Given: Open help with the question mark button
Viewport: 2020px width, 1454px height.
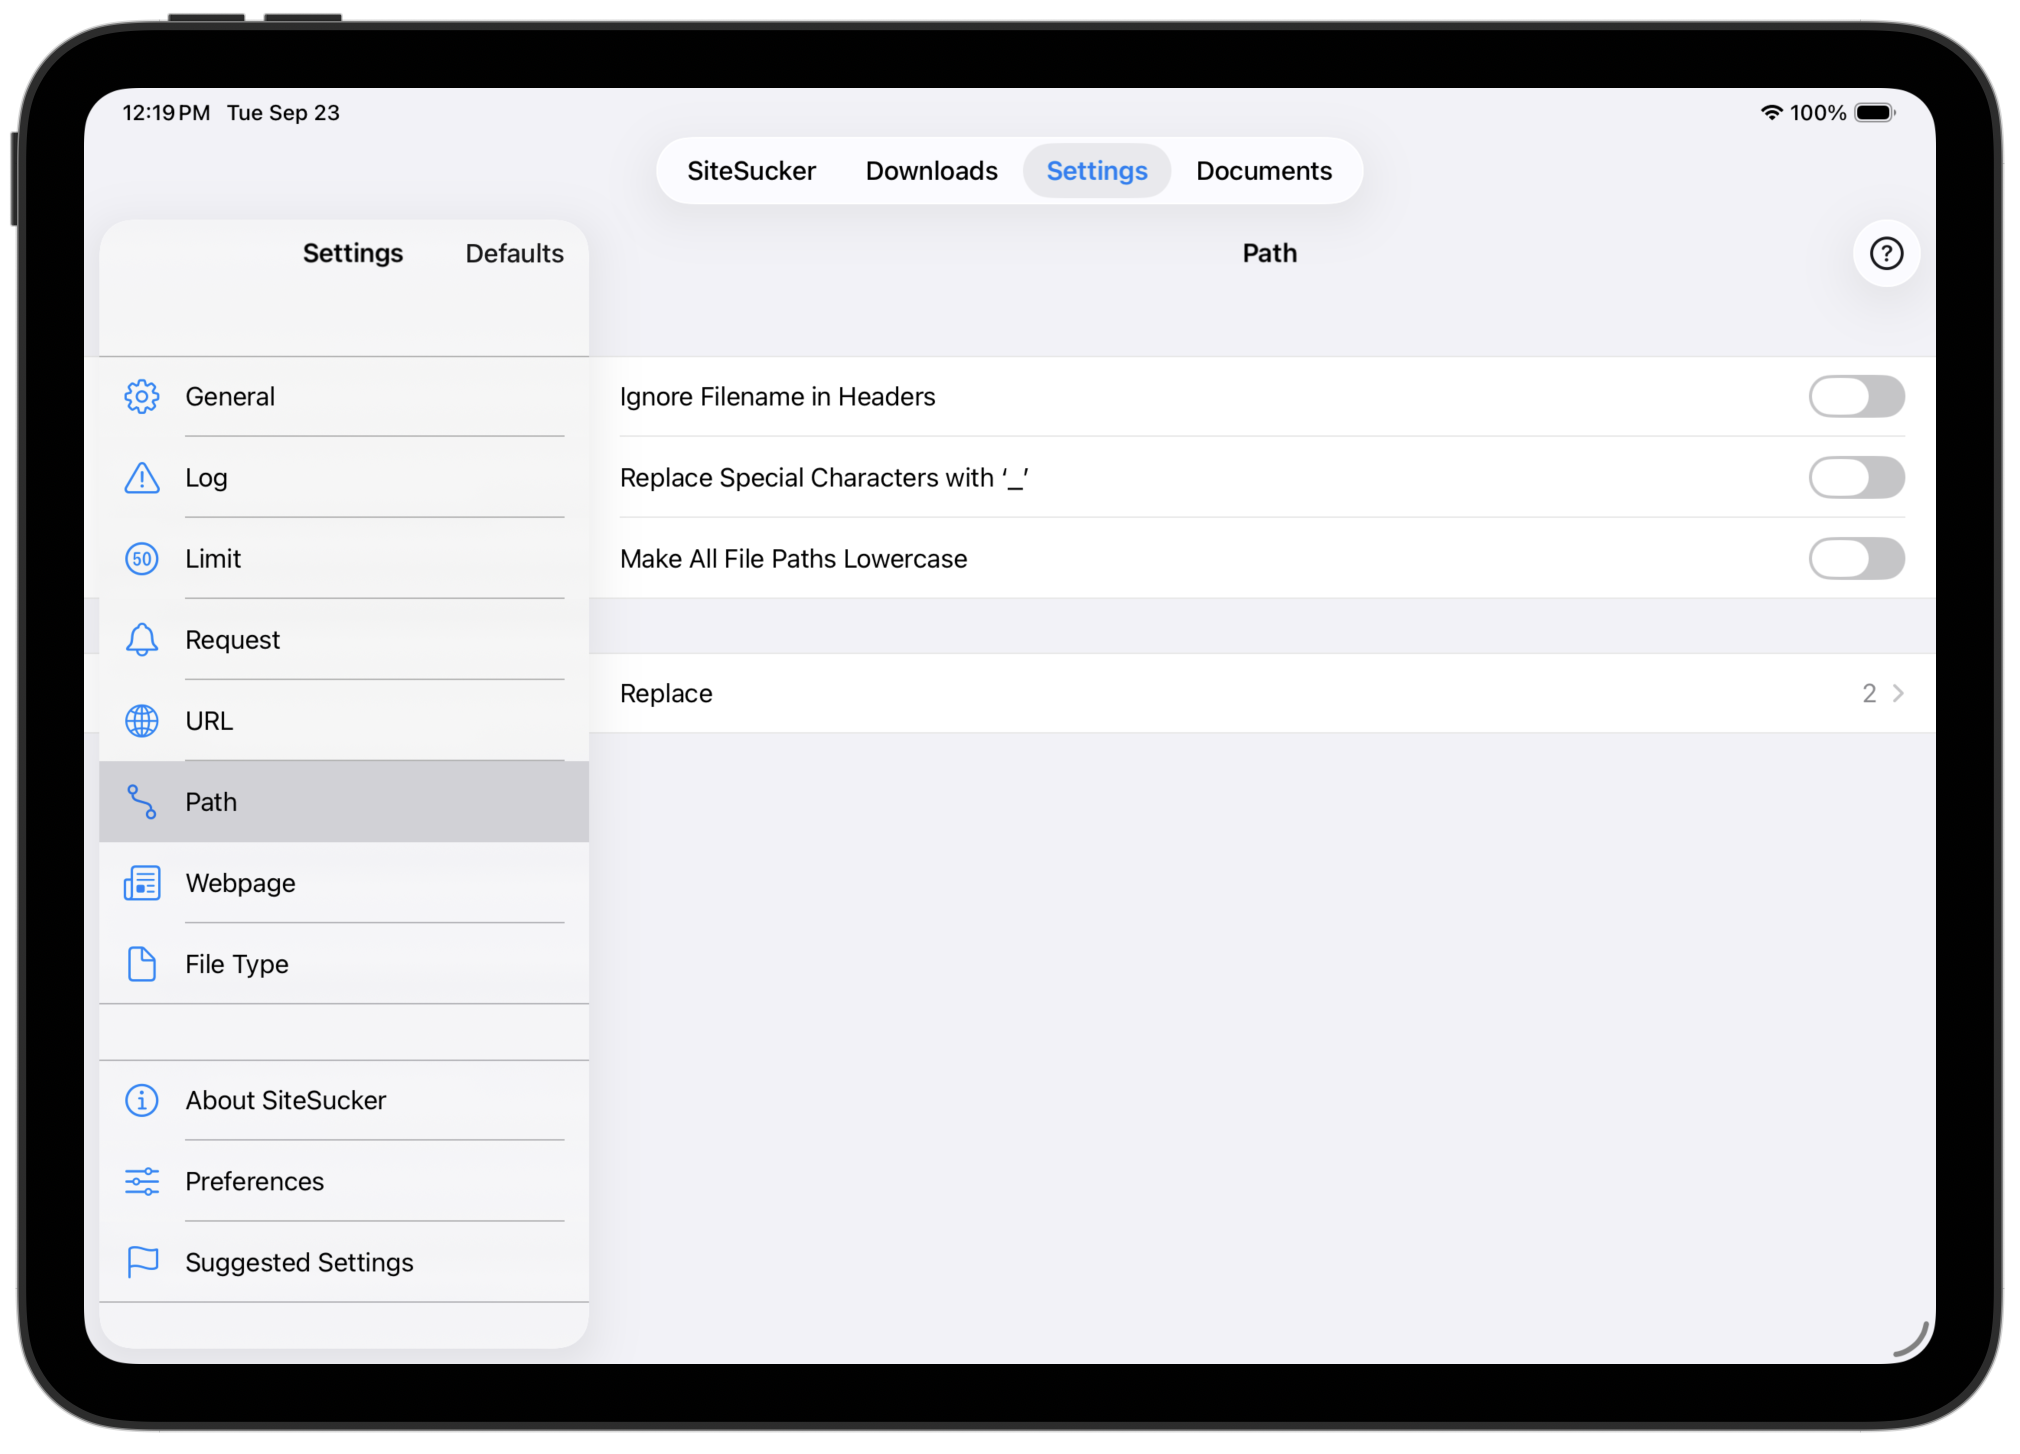Looking at the screenshot, I should [x=1886, y=254].
